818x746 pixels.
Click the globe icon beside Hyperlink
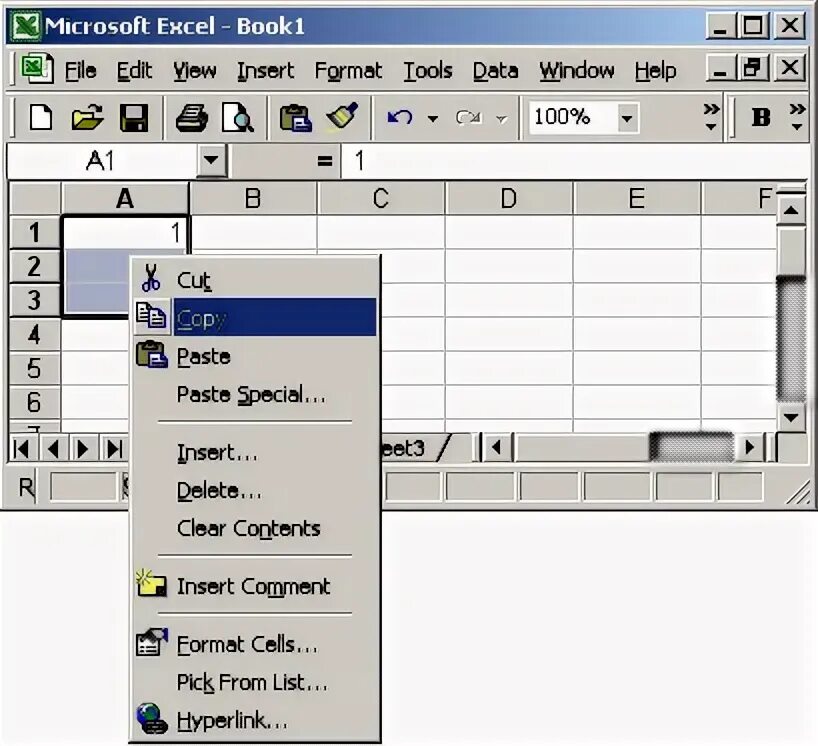(x=151, y=719)
